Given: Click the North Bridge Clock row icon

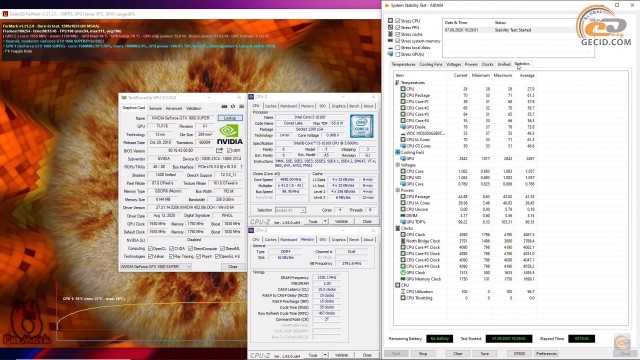Looking at the screenshot, I should coord(403,241).
